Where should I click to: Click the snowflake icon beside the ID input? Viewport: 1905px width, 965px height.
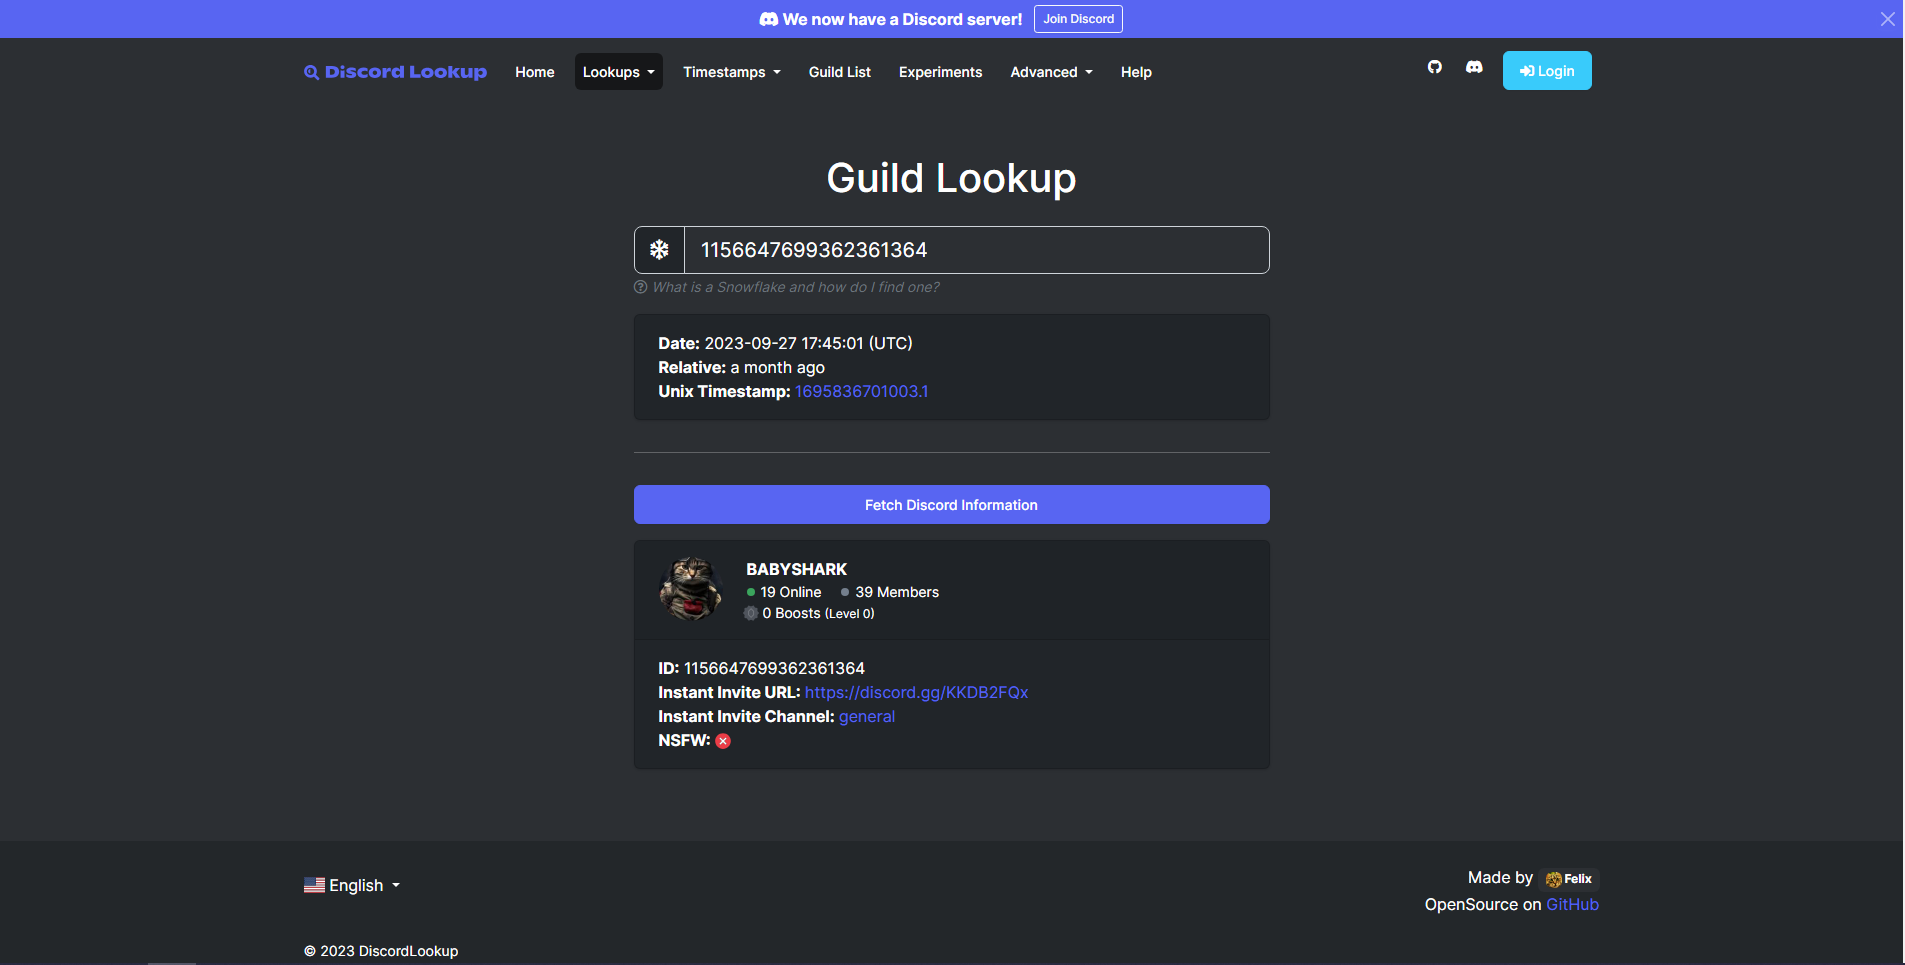point(659,250)
